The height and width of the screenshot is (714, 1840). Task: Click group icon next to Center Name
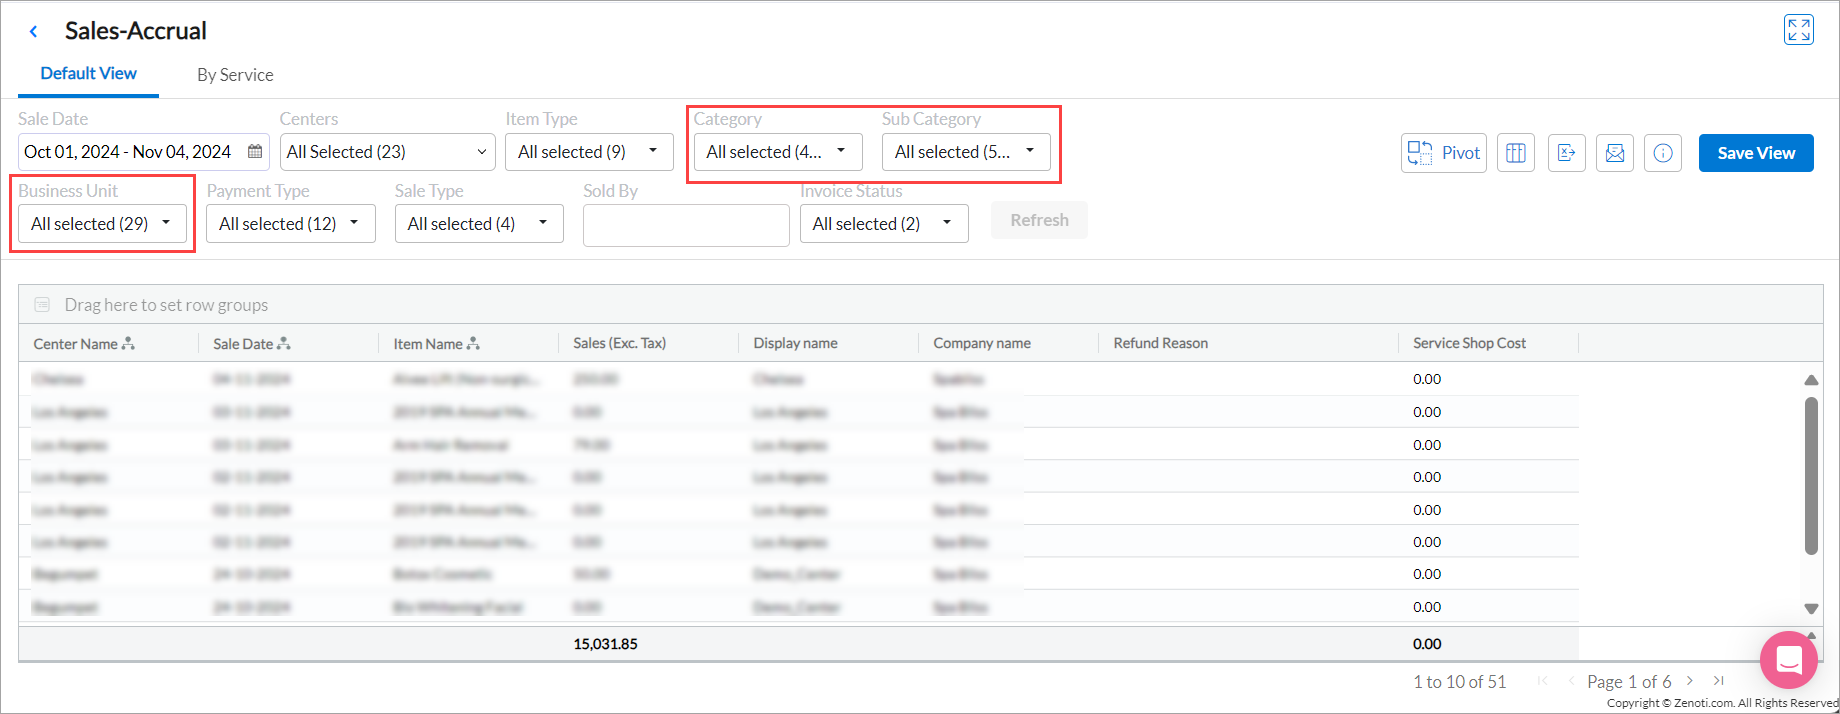(128, 343)
